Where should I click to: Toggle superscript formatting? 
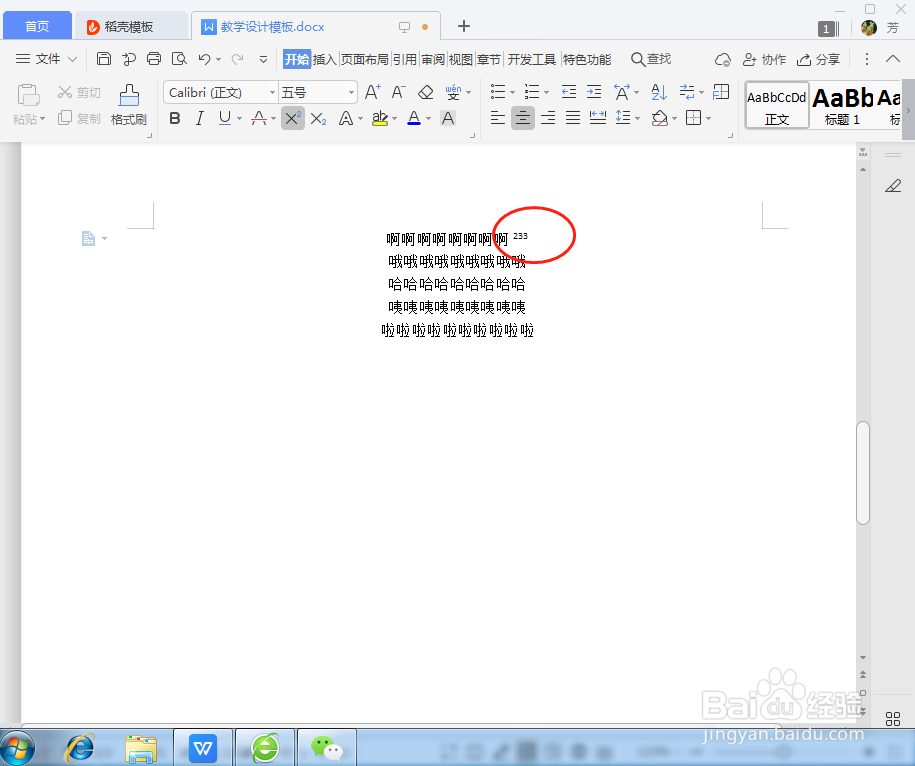292,117
